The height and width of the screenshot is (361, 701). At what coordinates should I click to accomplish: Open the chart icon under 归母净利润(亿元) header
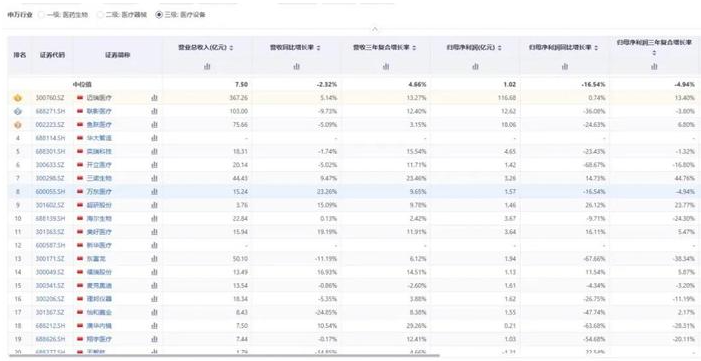pyautogui.click(x=475, y=67)
